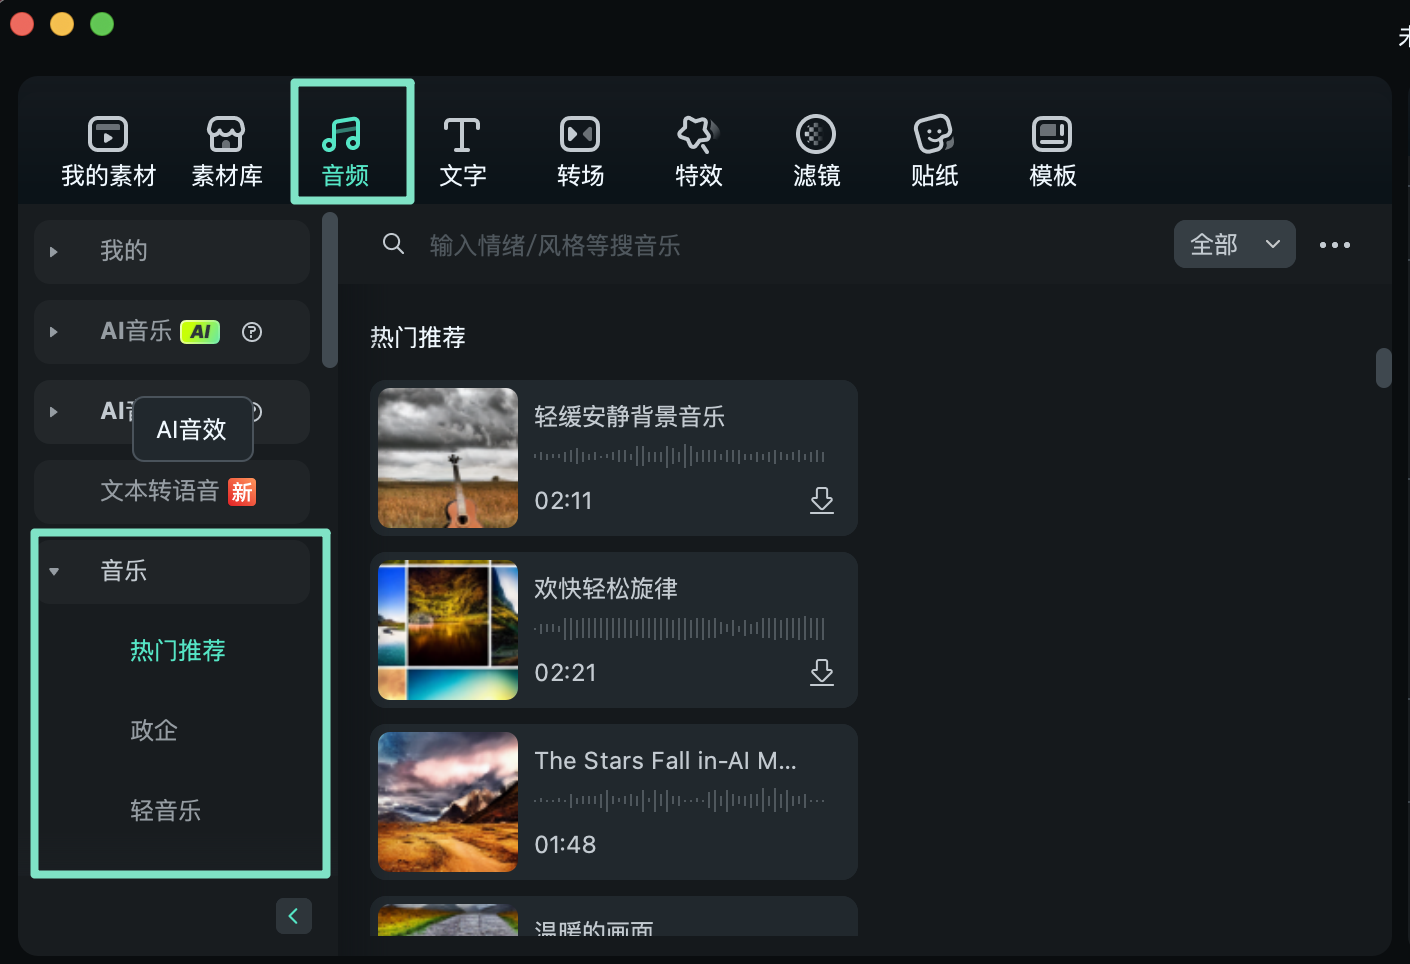Open the three-dot more options menu
The width and height of the screenshot is (1410, 964).
coord(1335,245)
